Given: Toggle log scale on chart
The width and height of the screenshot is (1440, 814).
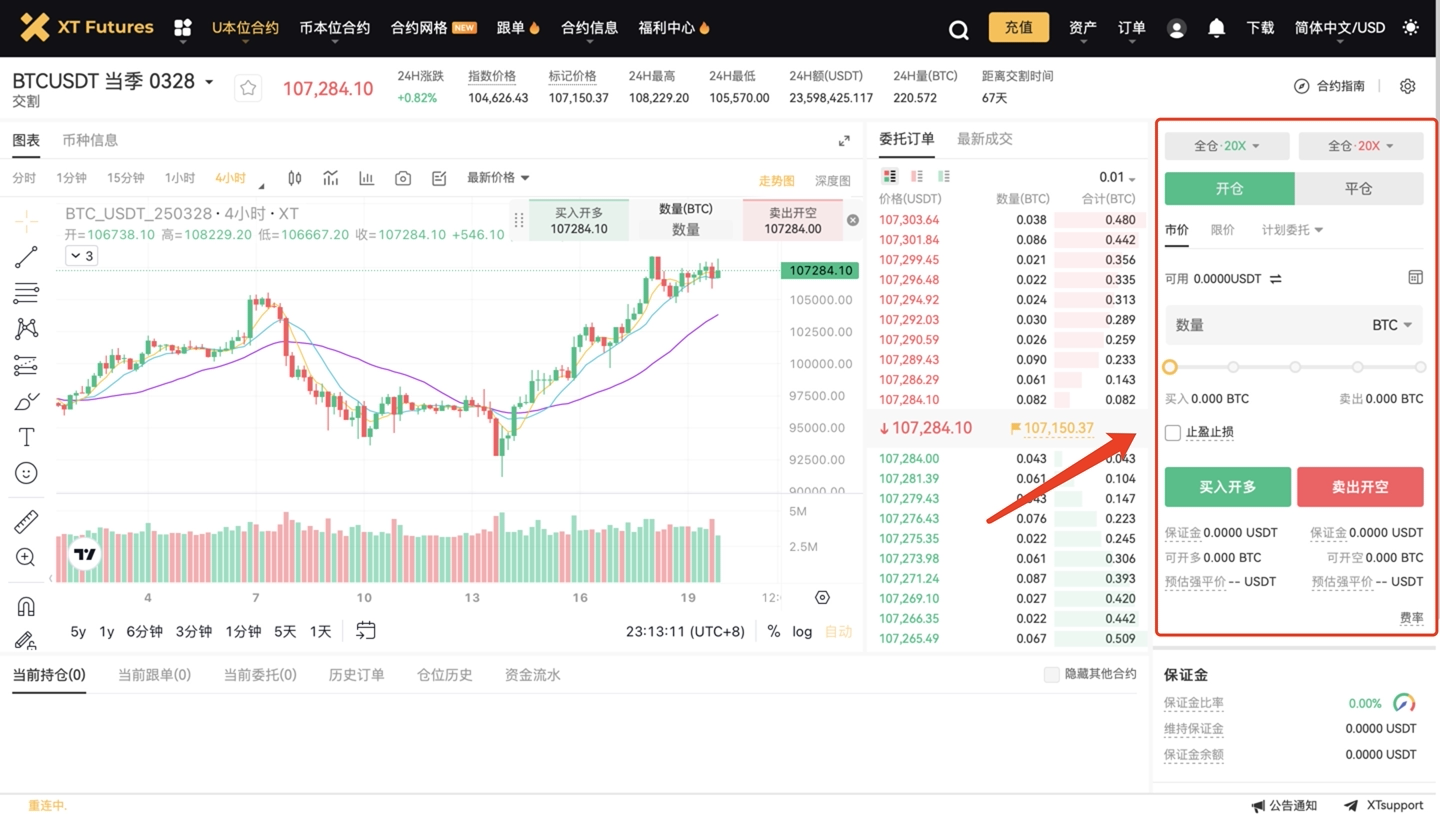Looking at the screenshot, I should pyautogui.click(x=802, y=631).
